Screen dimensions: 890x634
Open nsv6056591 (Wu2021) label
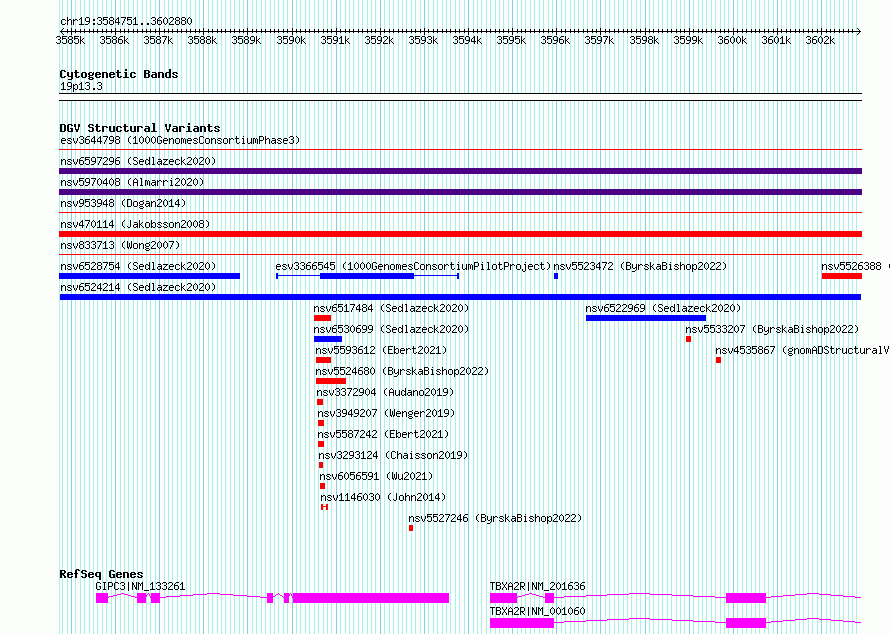point(376,476)
